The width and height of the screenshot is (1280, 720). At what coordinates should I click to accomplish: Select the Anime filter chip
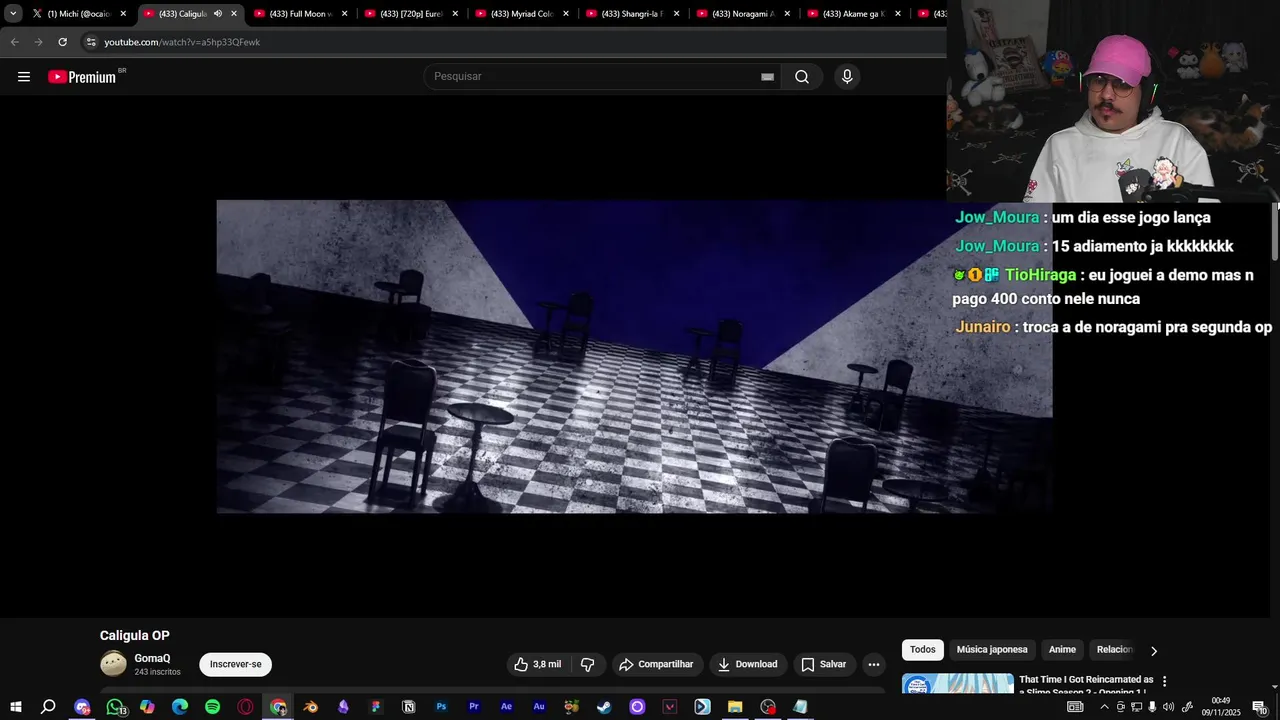pos(1062,650)
